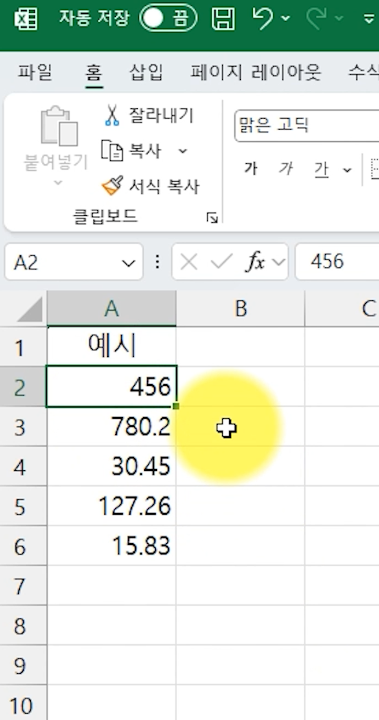Image resolution: width=379 pixels, height=720 pixels.
Task: Click the Undo arrow icon
Action: pyautogui.click(x=263, y=19)
